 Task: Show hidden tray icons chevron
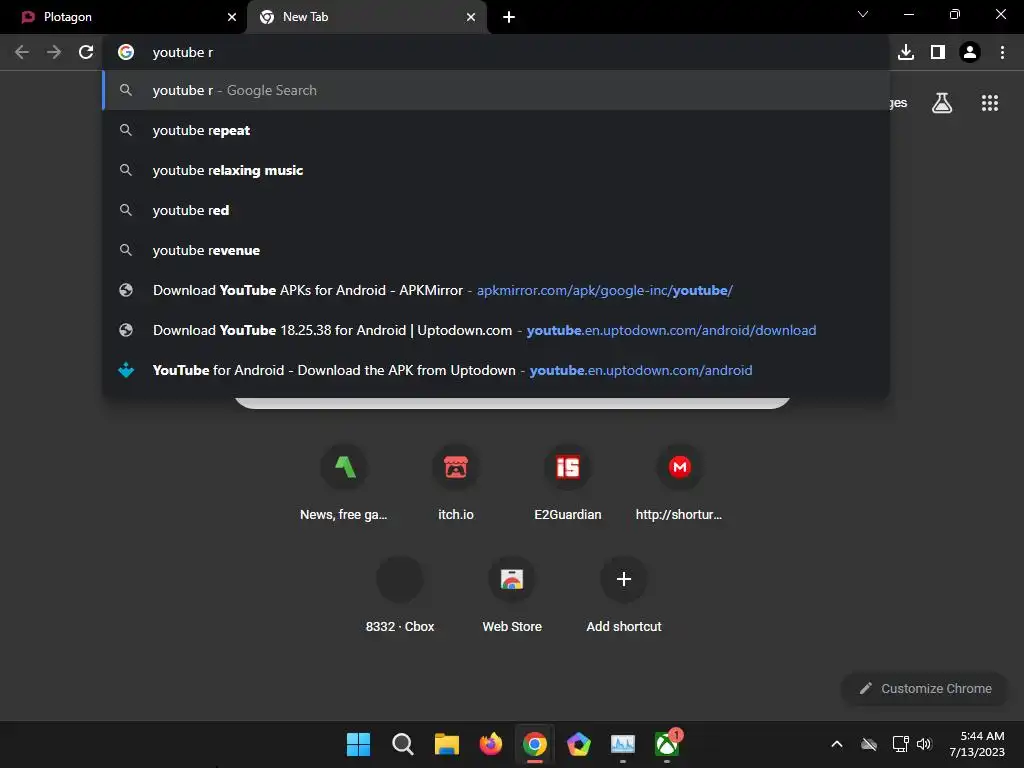click(837, 744)
